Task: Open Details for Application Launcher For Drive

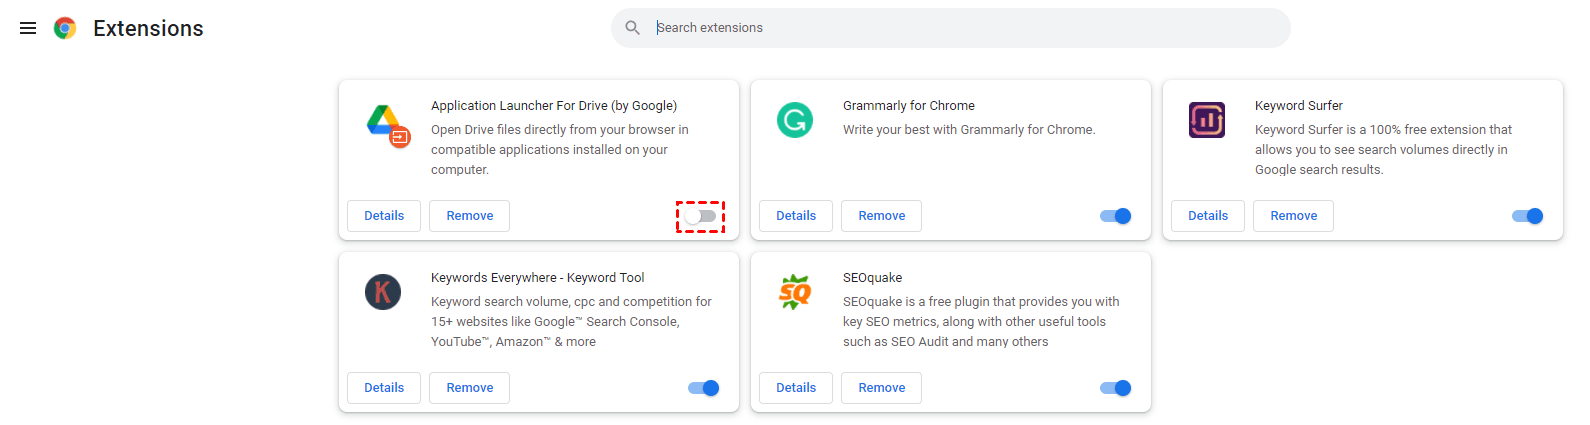Action: pos(384,216)
